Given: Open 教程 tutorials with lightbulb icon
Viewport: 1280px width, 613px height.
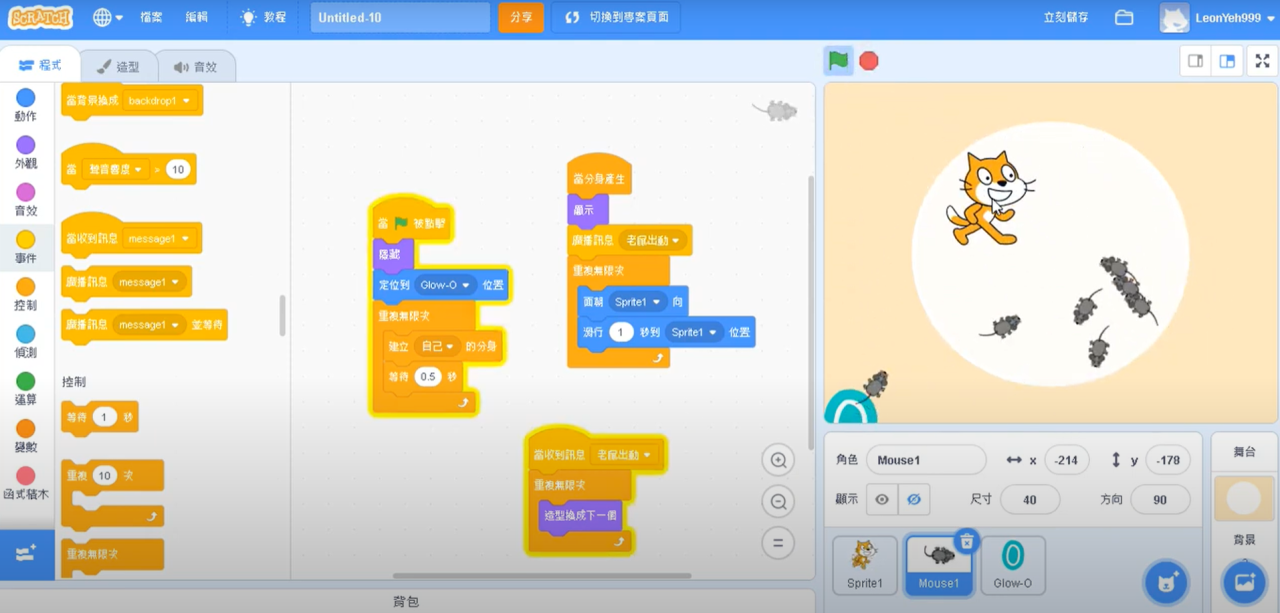Looking at the screenshot, I should pos(263,17).
